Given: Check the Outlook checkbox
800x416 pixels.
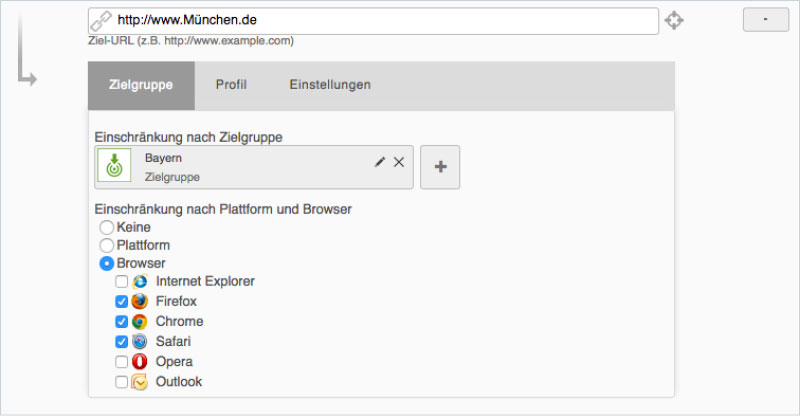Looking at the screenshot, I should coord(121,381).
